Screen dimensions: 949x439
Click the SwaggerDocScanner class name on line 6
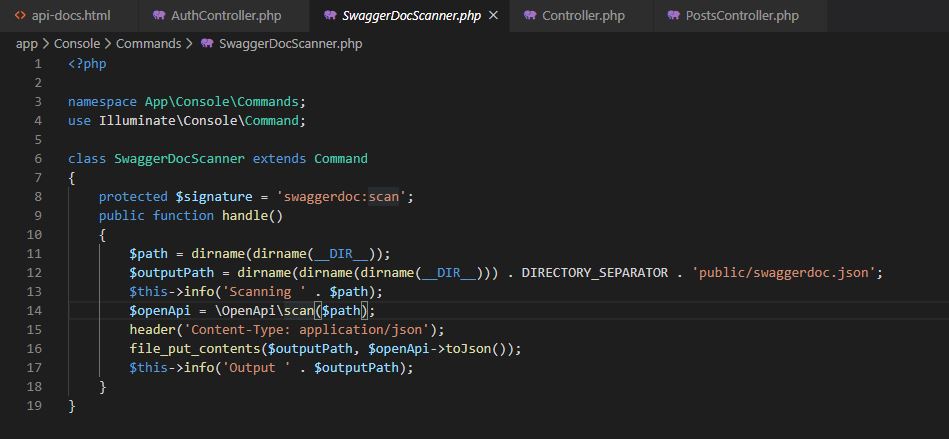point(179,159)
